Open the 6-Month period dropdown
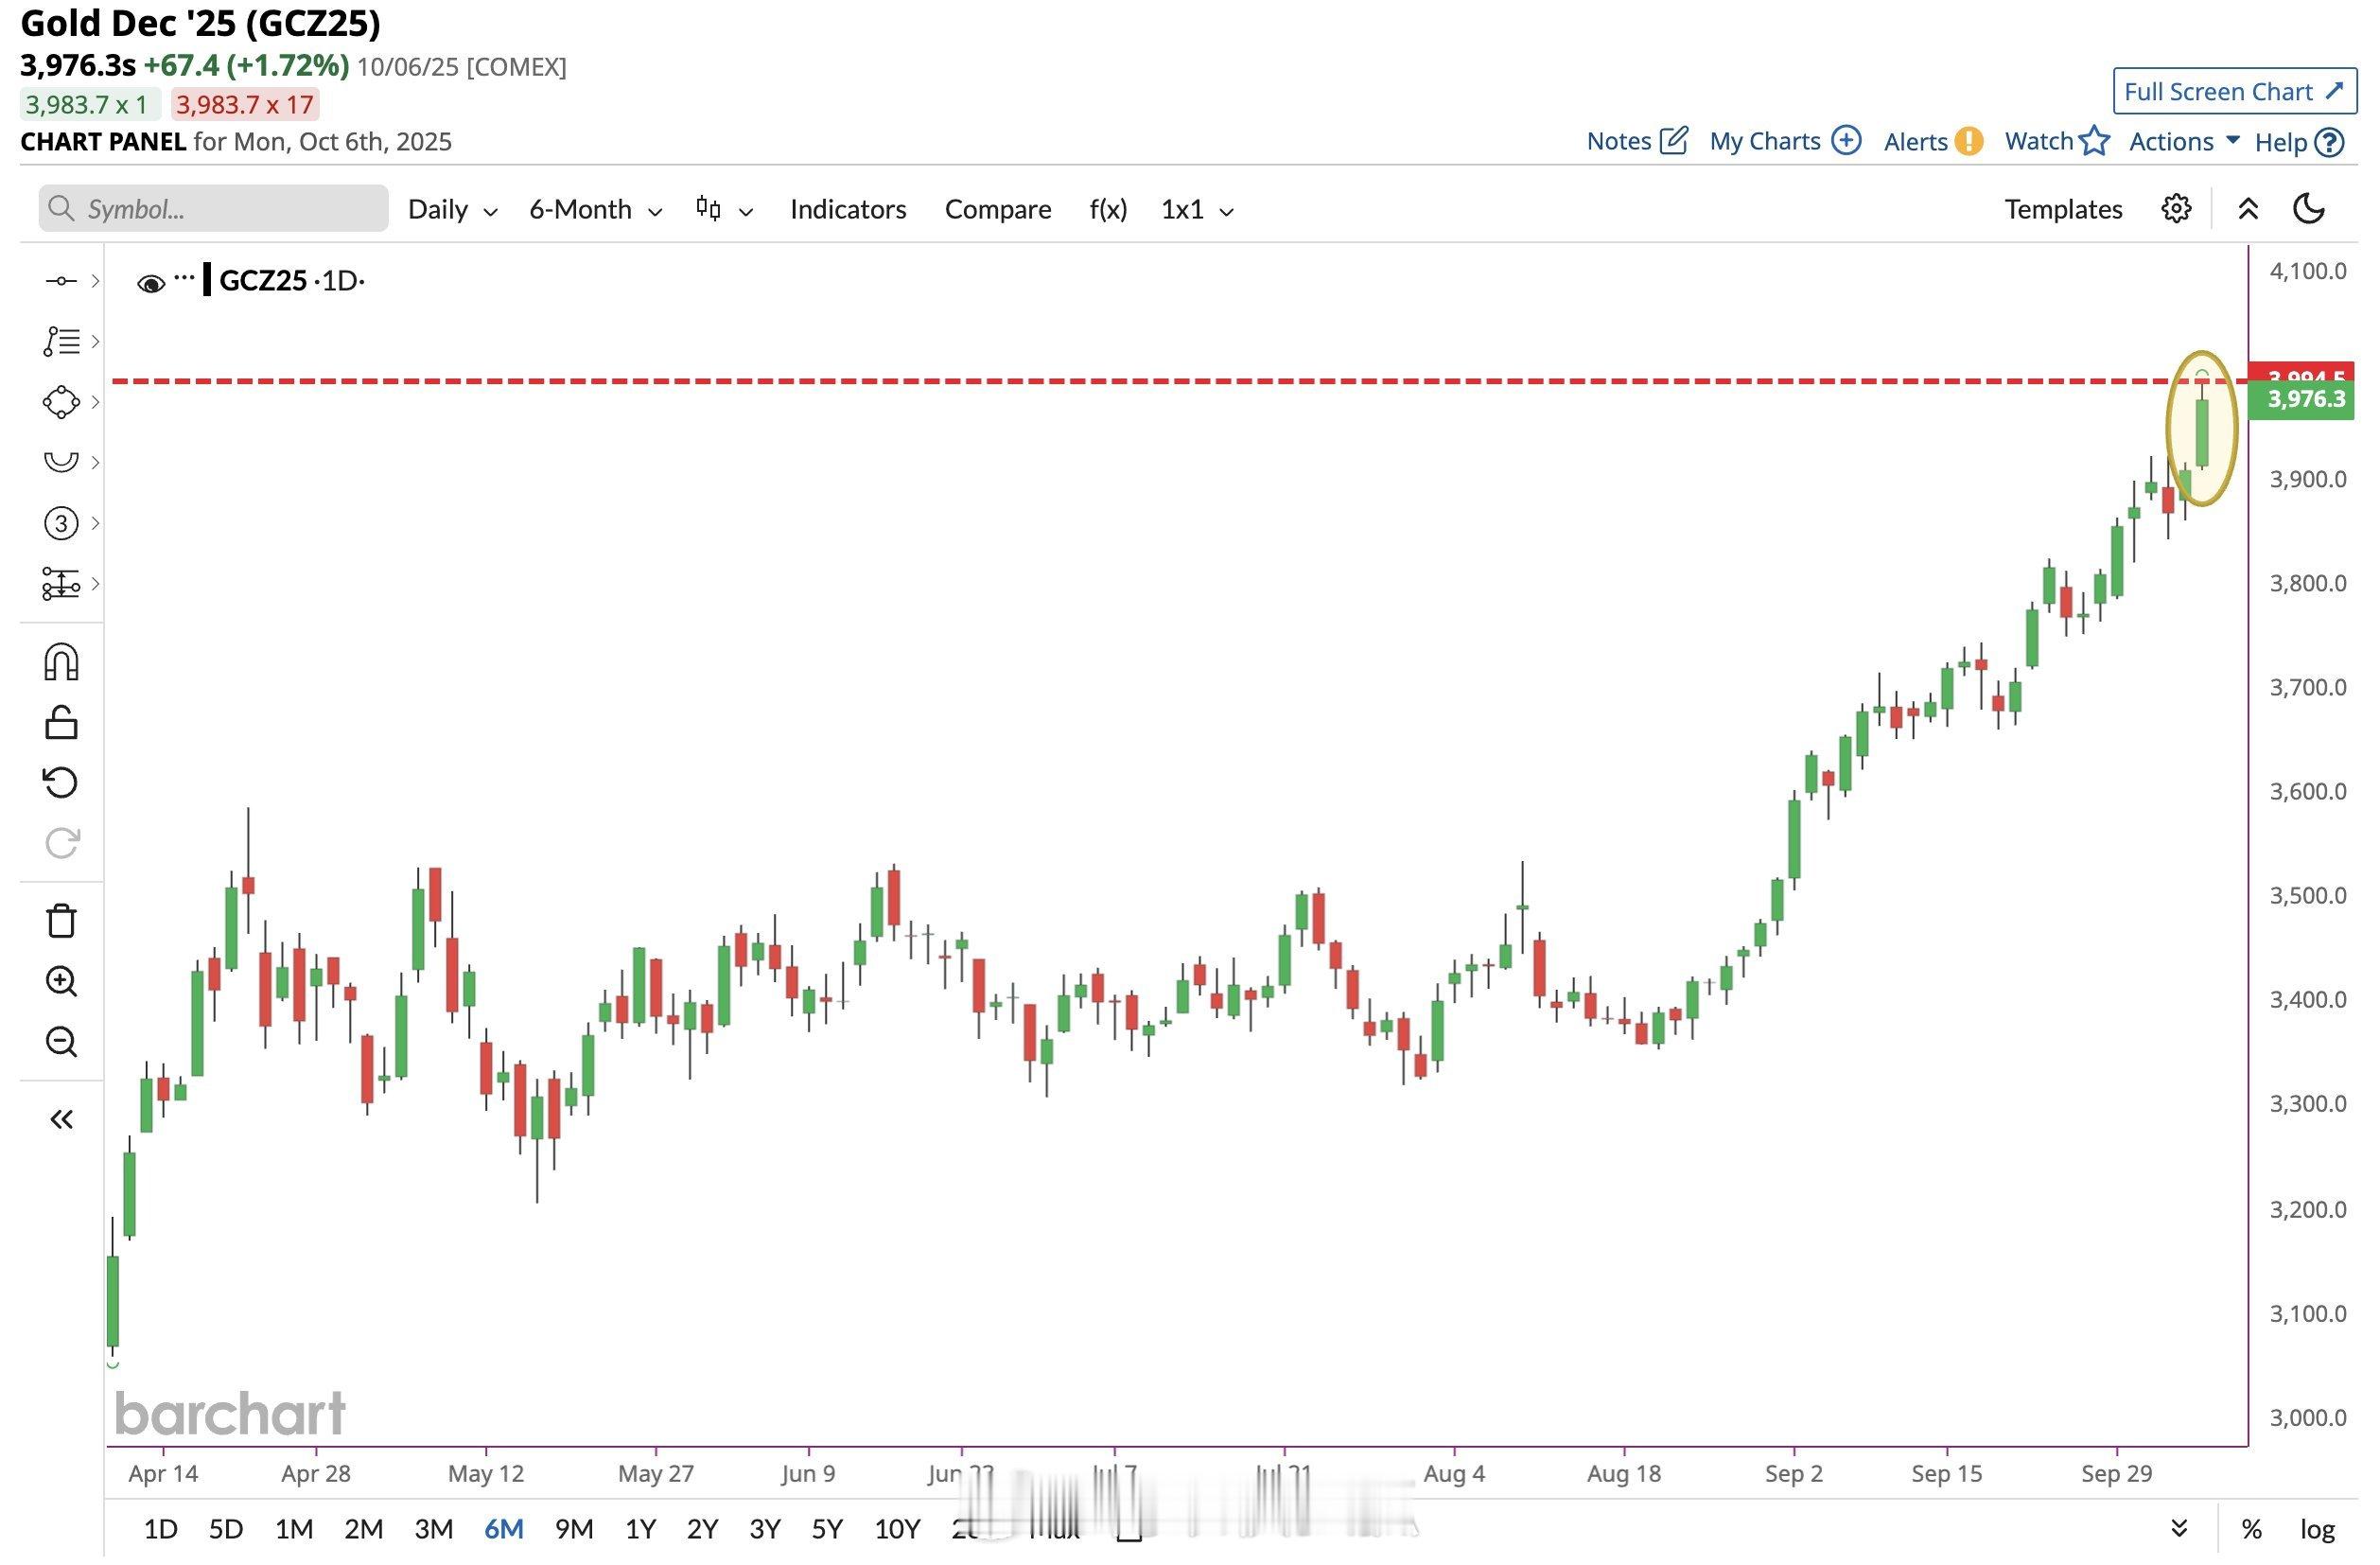The height and width of the screenshot is (1565, 2380). tap(595, 210)
